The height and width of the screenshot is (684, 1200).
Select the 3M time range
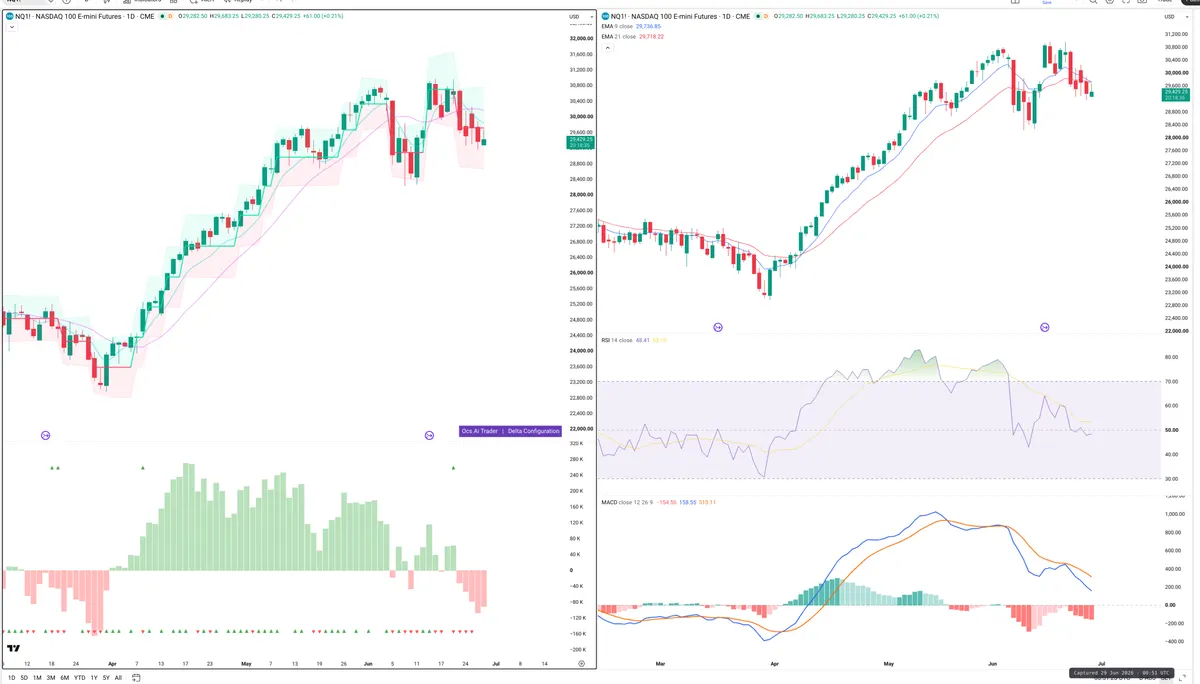[51, 677]
